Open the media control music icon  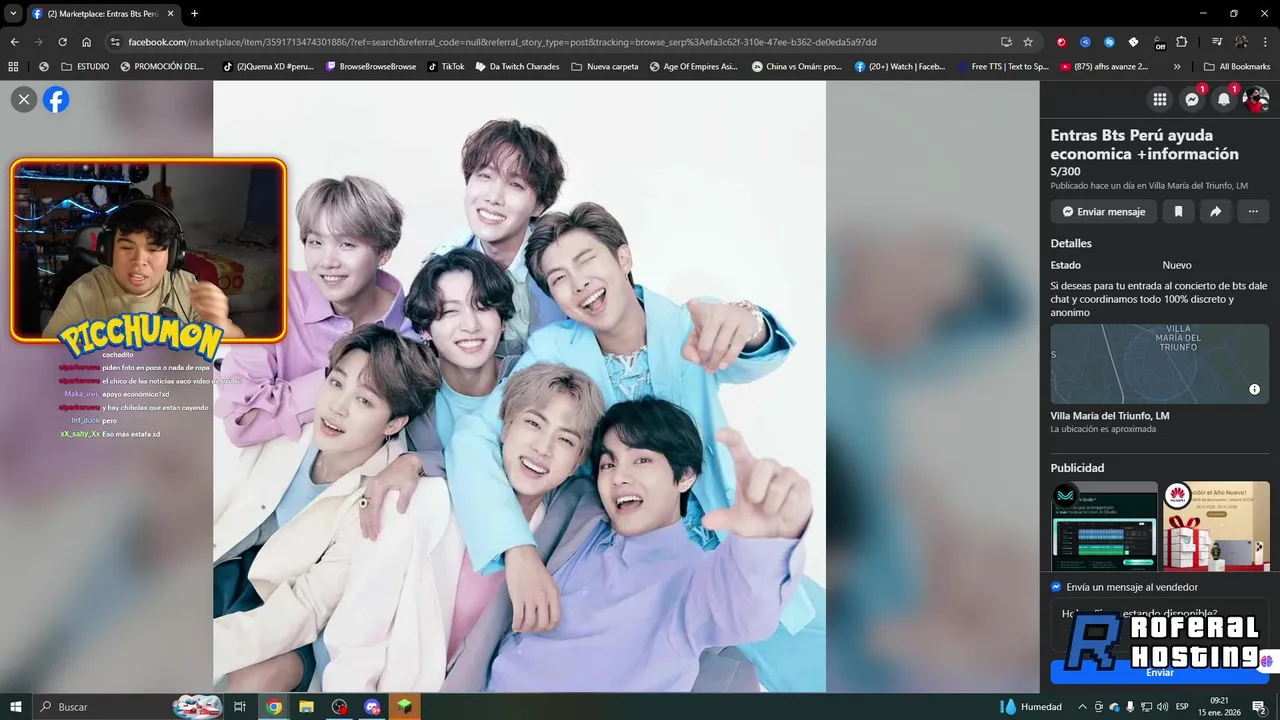(1217, 42)
